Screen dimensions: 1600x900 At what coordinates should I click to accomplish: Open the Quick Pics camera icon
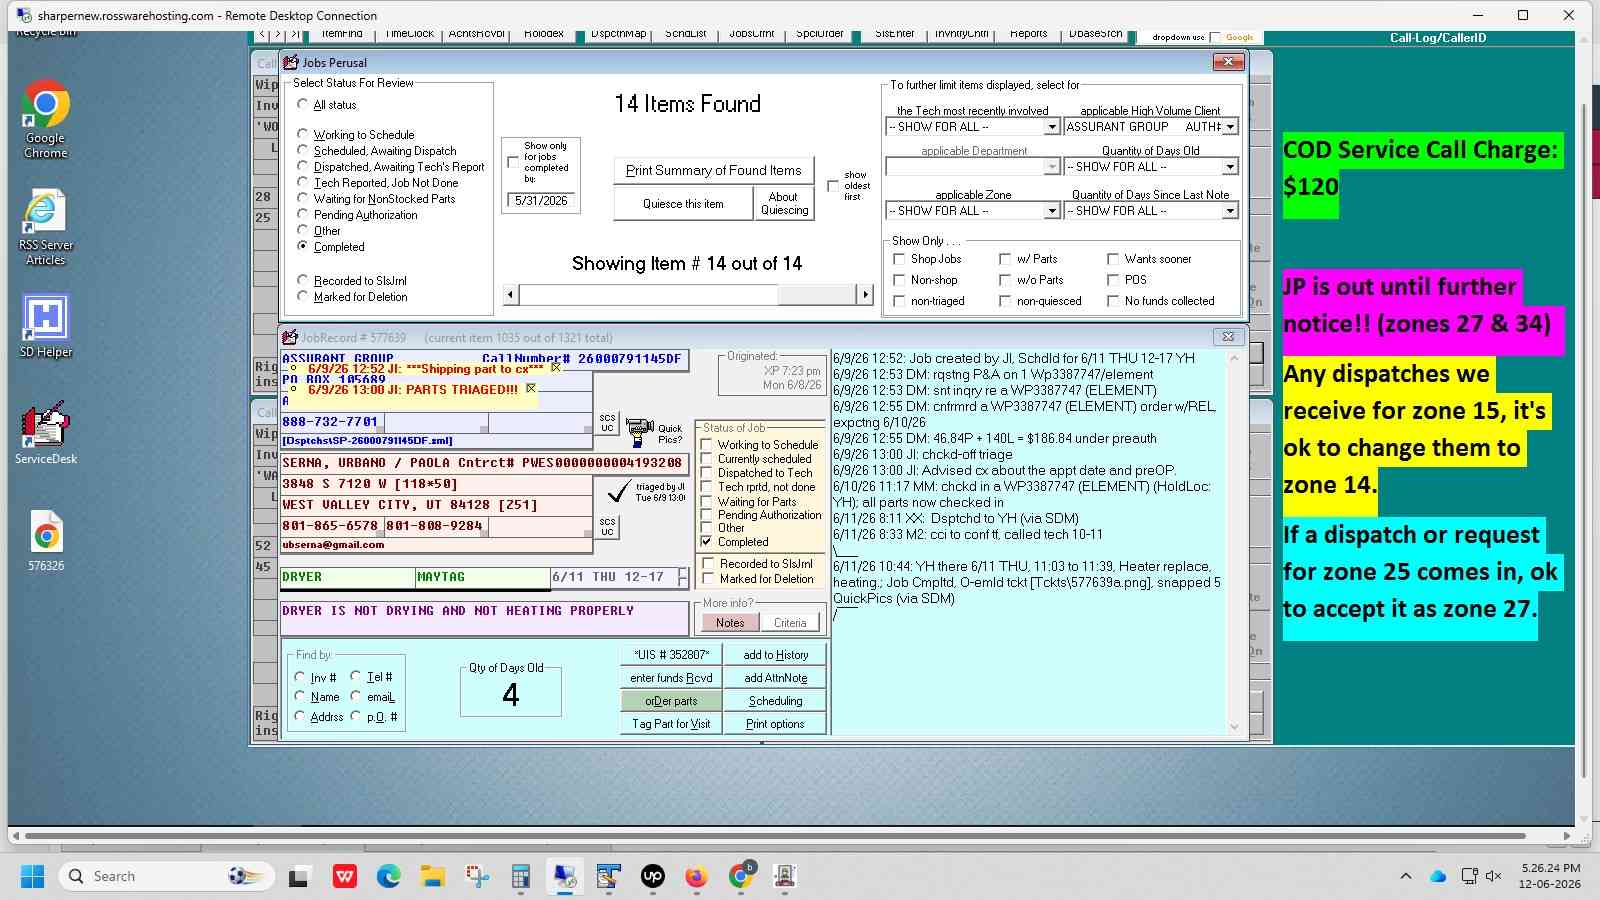point(639,432)
